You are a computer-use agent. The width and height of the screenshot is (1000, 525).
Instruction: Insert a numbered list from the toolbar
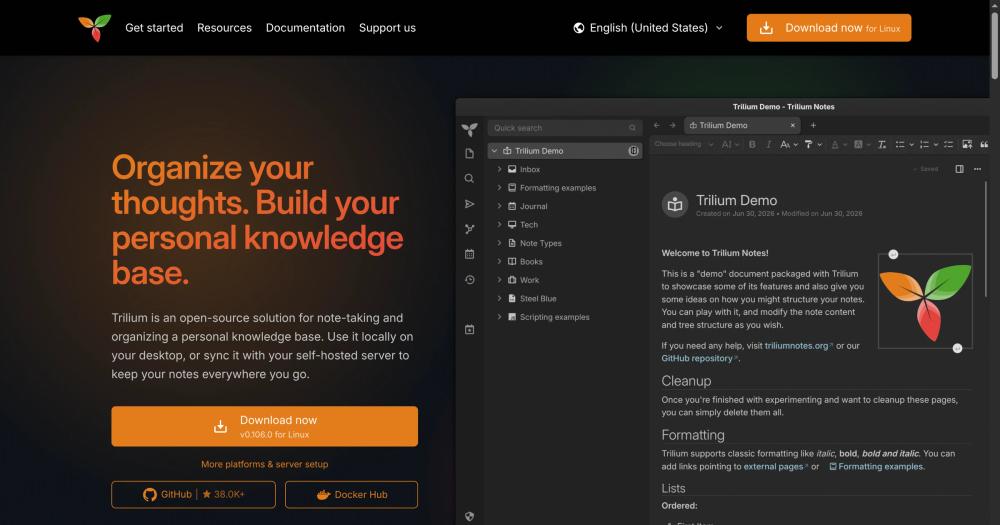tap(924, 144)
